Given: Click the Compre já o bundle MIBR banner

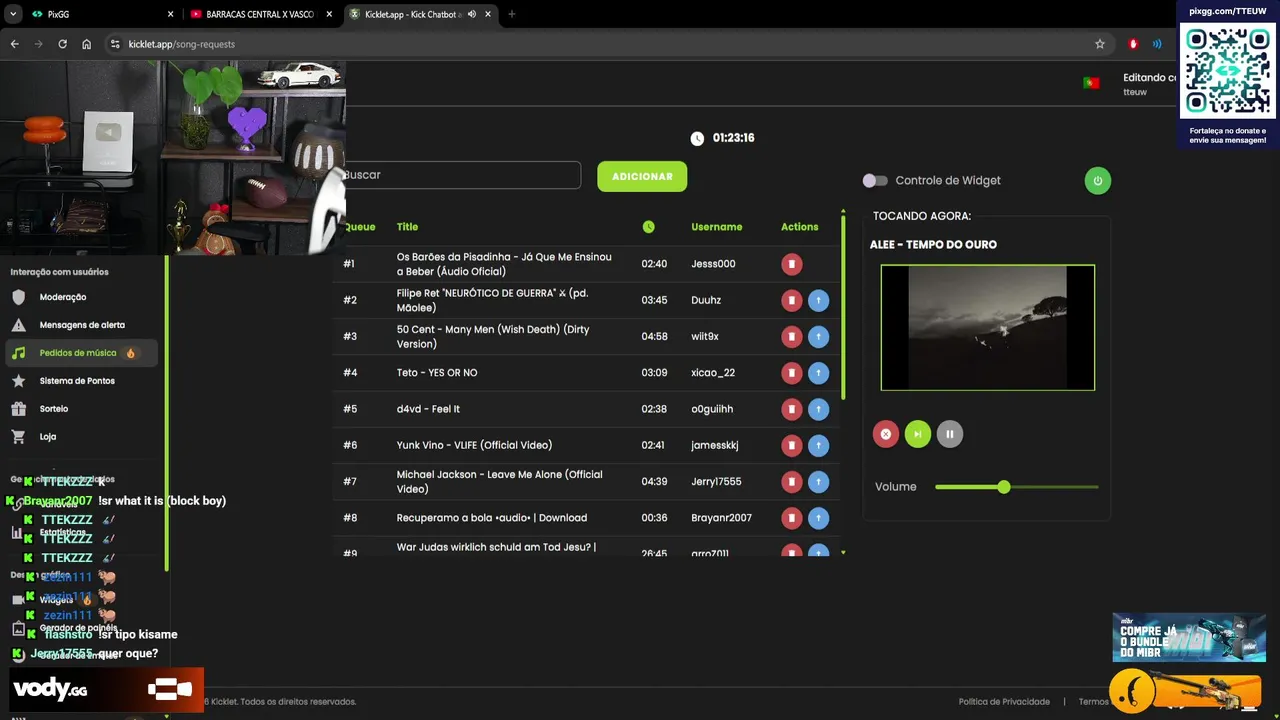Looking at the screenshot, I should click(x=1189, y=637).
